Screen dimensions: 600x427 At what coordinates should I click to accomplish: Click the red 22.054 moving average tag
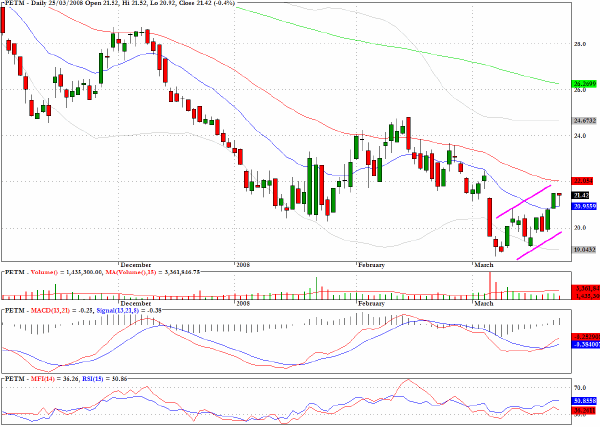pos(583,181)
